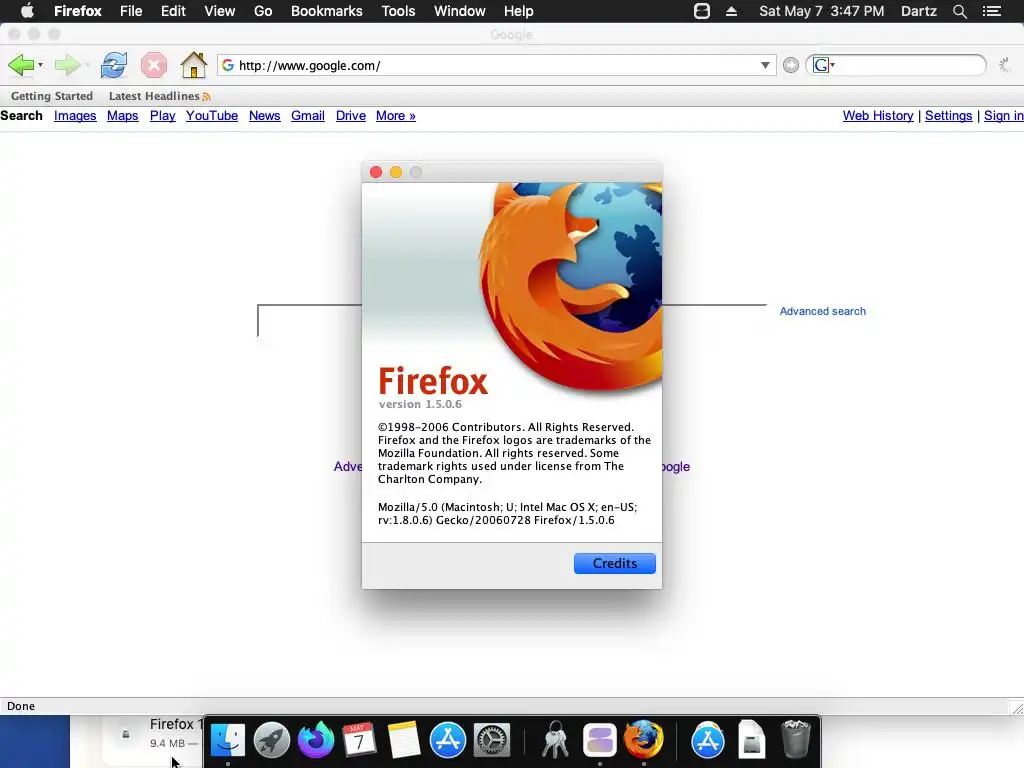Open the Back history dropdown arrow
This screenshot has width=1024, height=768.
coord(40,65)
